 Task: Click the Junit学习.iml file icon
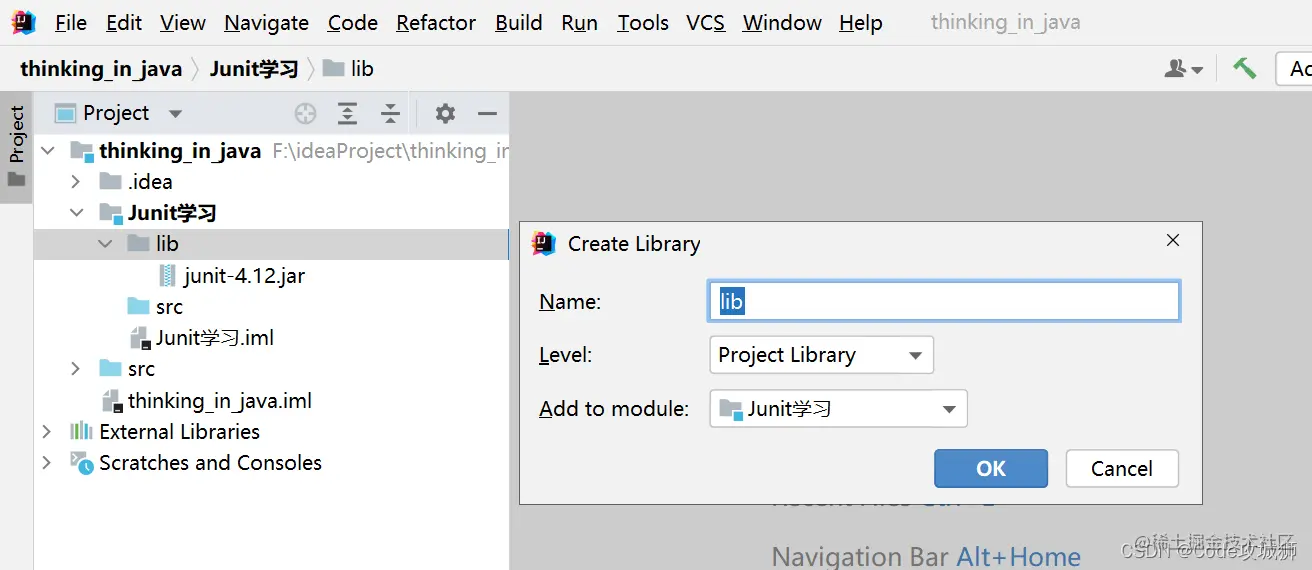pos(140,338)
